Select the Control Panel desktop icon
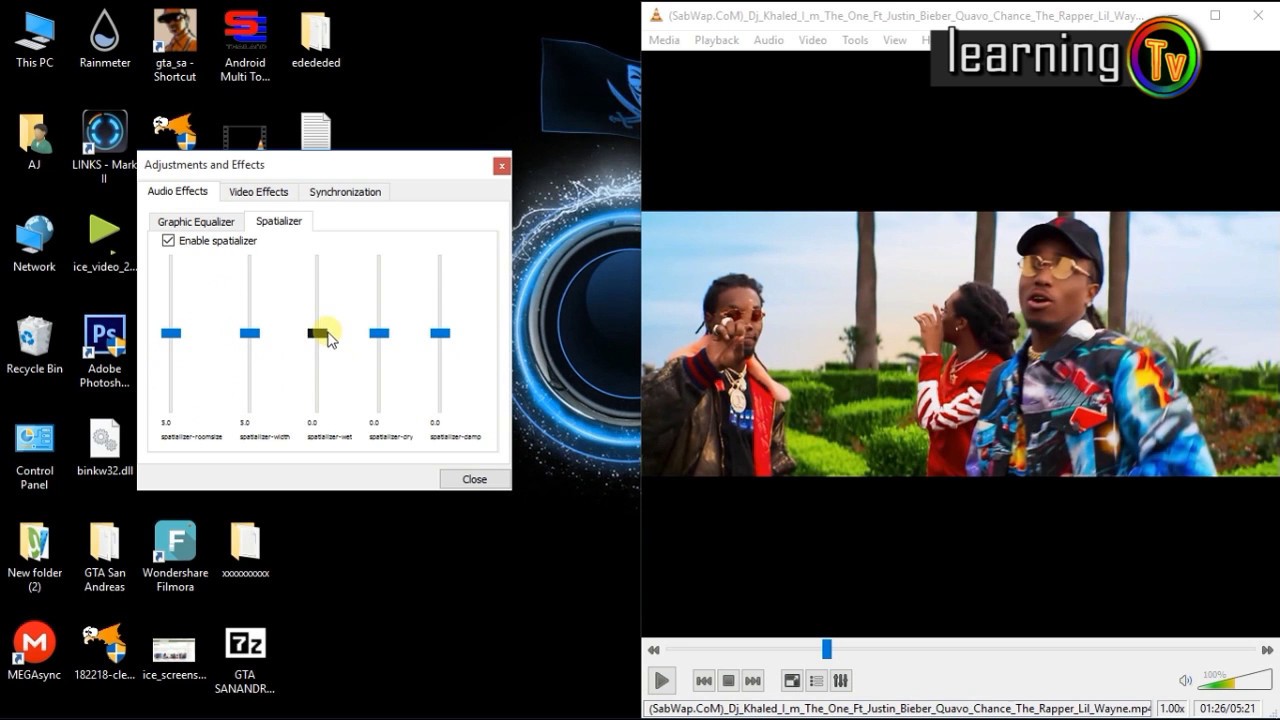 tap(34, 456)
